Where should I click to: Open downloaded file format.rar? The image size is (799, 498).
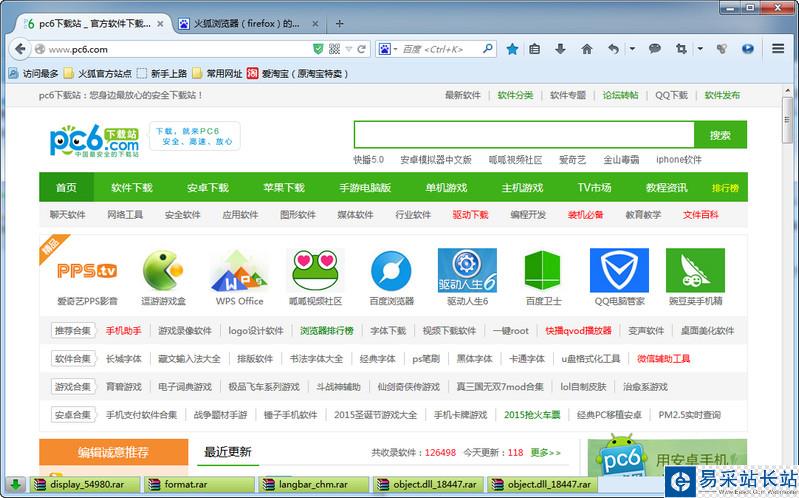click(199, 484)
